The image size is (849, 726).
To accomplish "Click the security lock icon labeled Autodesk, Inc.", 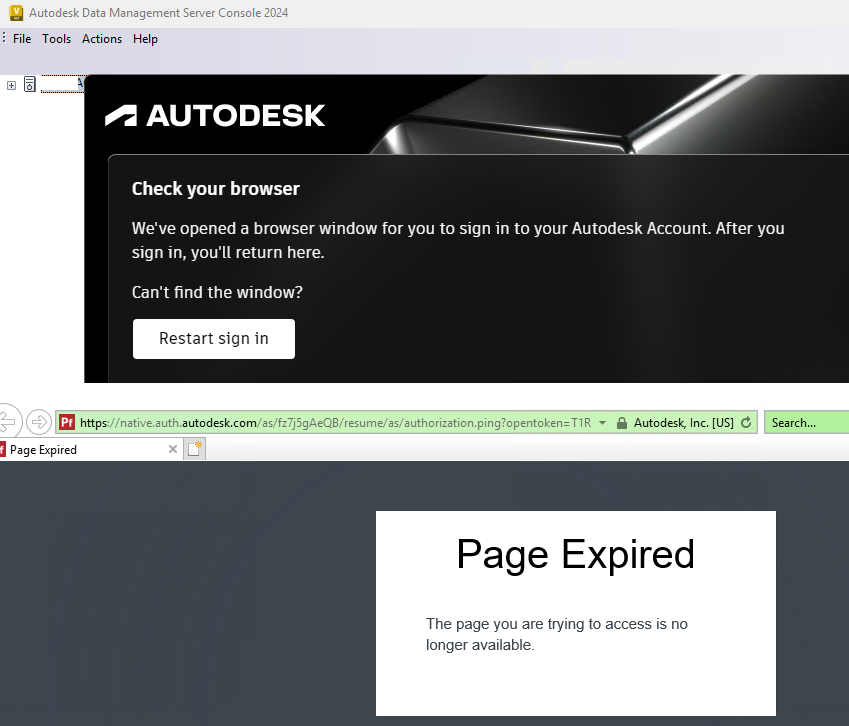I will tap(623, 421).
